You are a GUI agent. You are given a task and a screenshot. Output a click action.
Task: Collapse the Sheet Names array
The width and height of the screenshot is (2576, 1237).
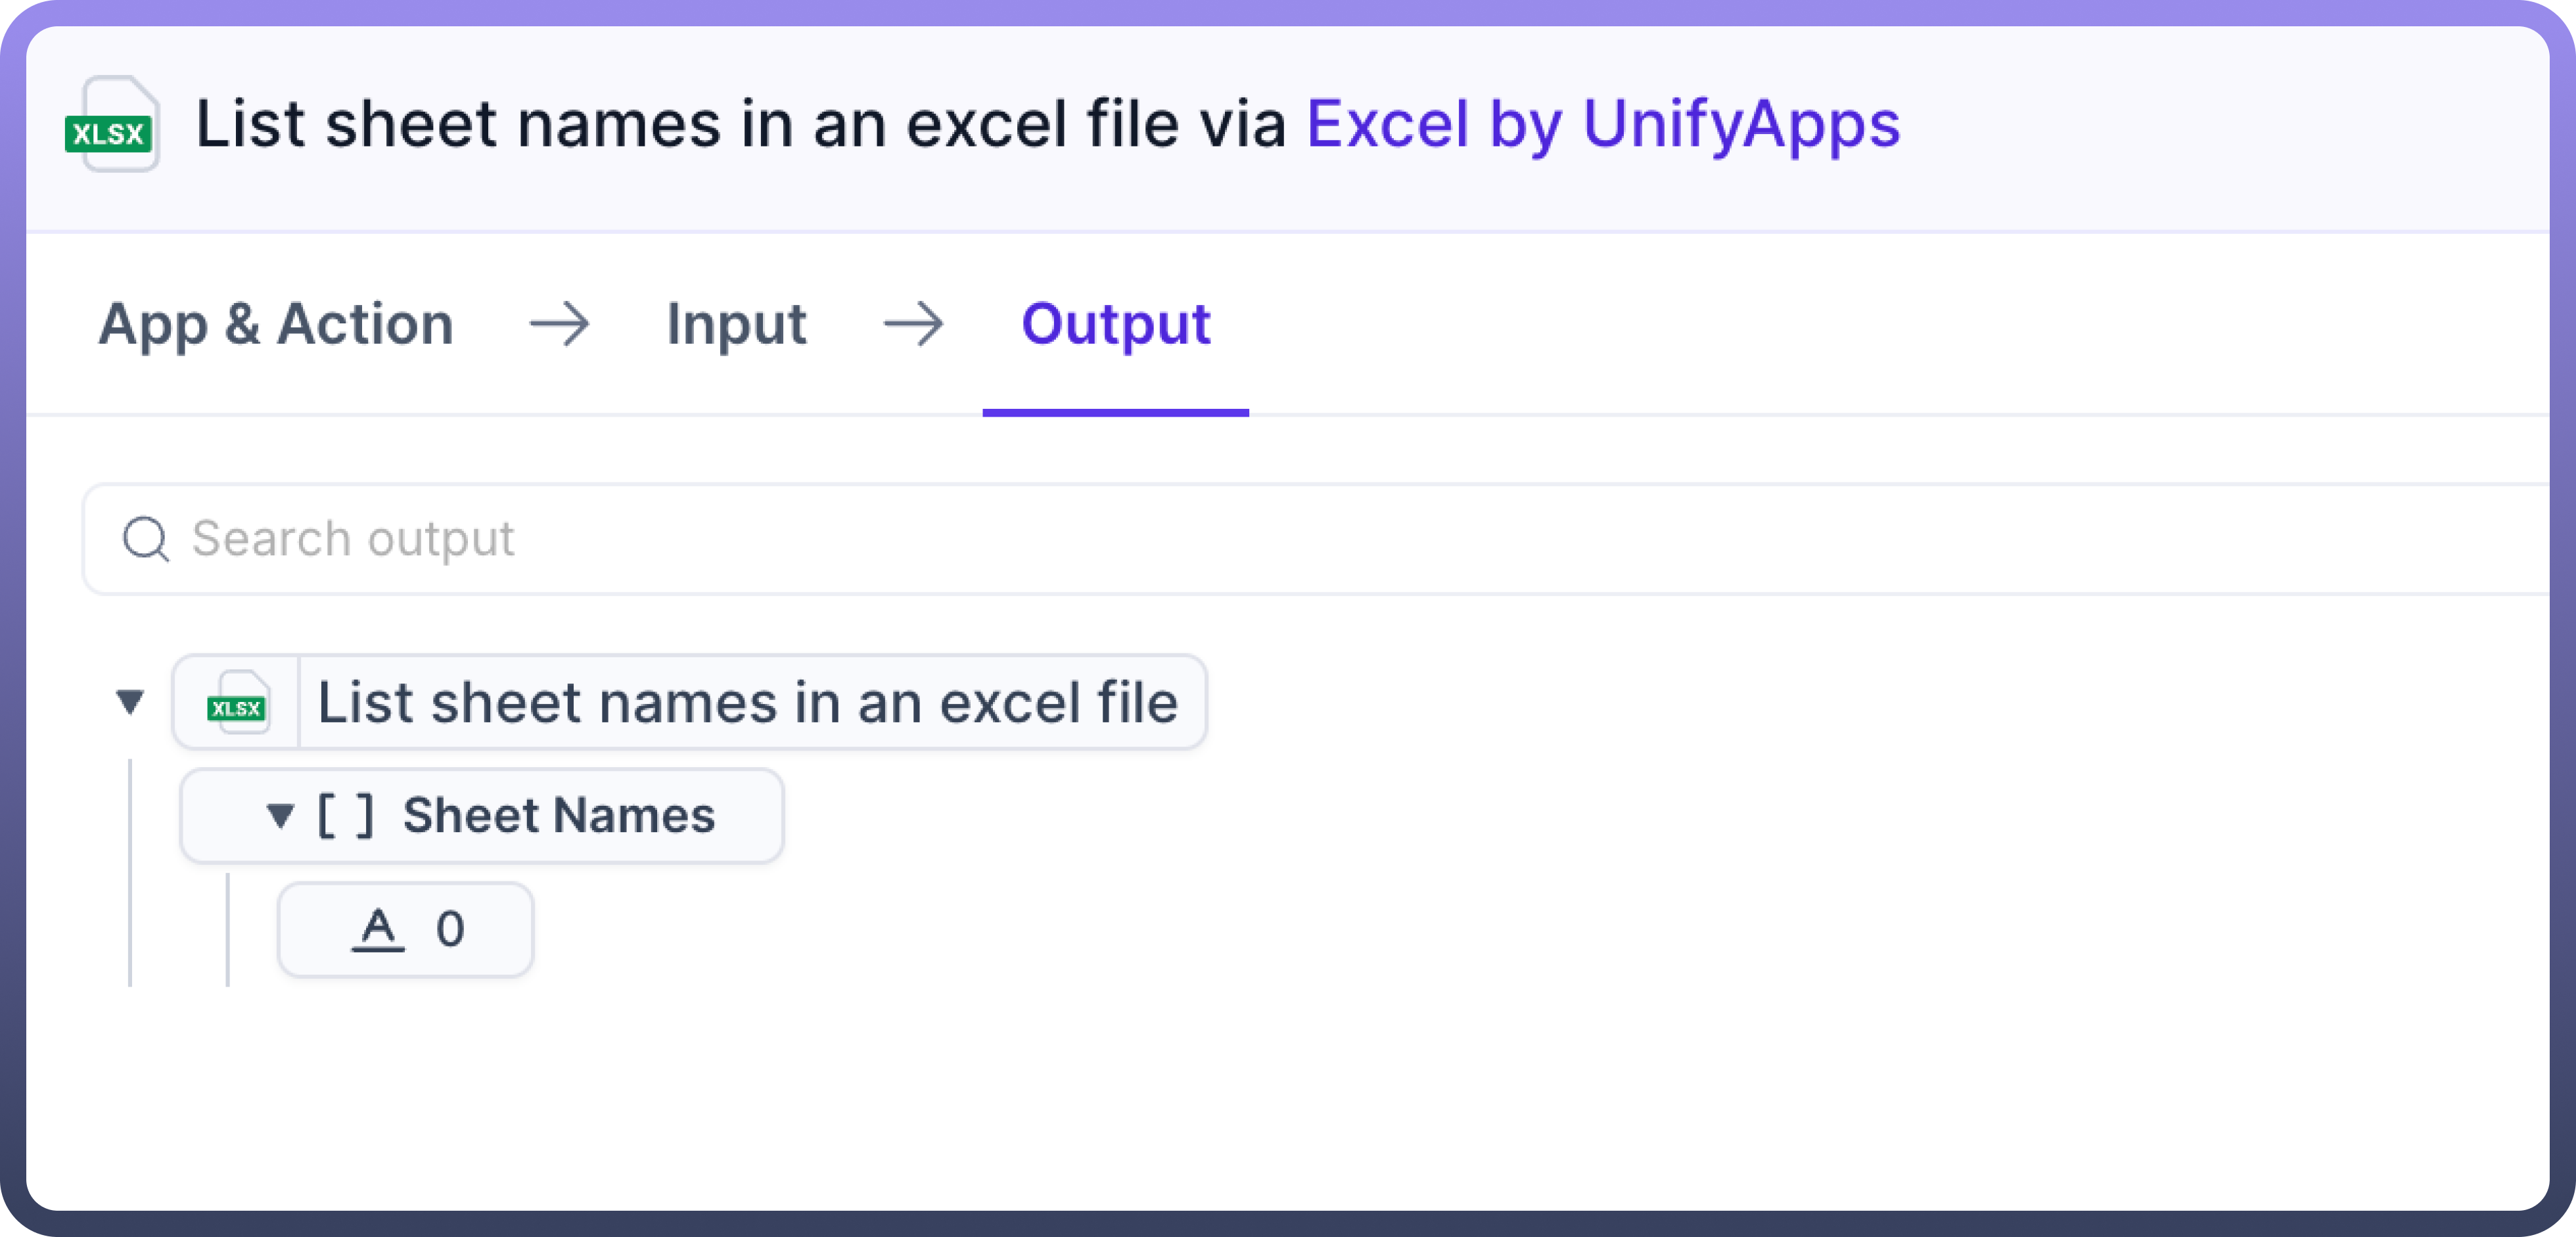tap(280, 816)
